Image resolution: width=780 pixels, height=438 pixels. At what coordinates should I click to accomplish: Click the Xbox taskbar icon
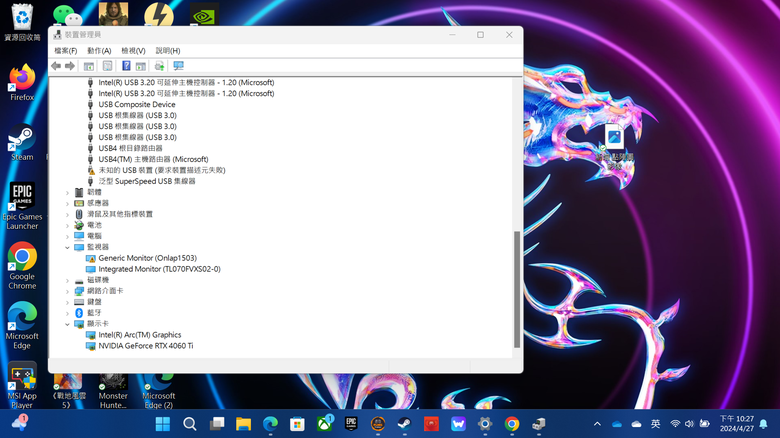324,424
